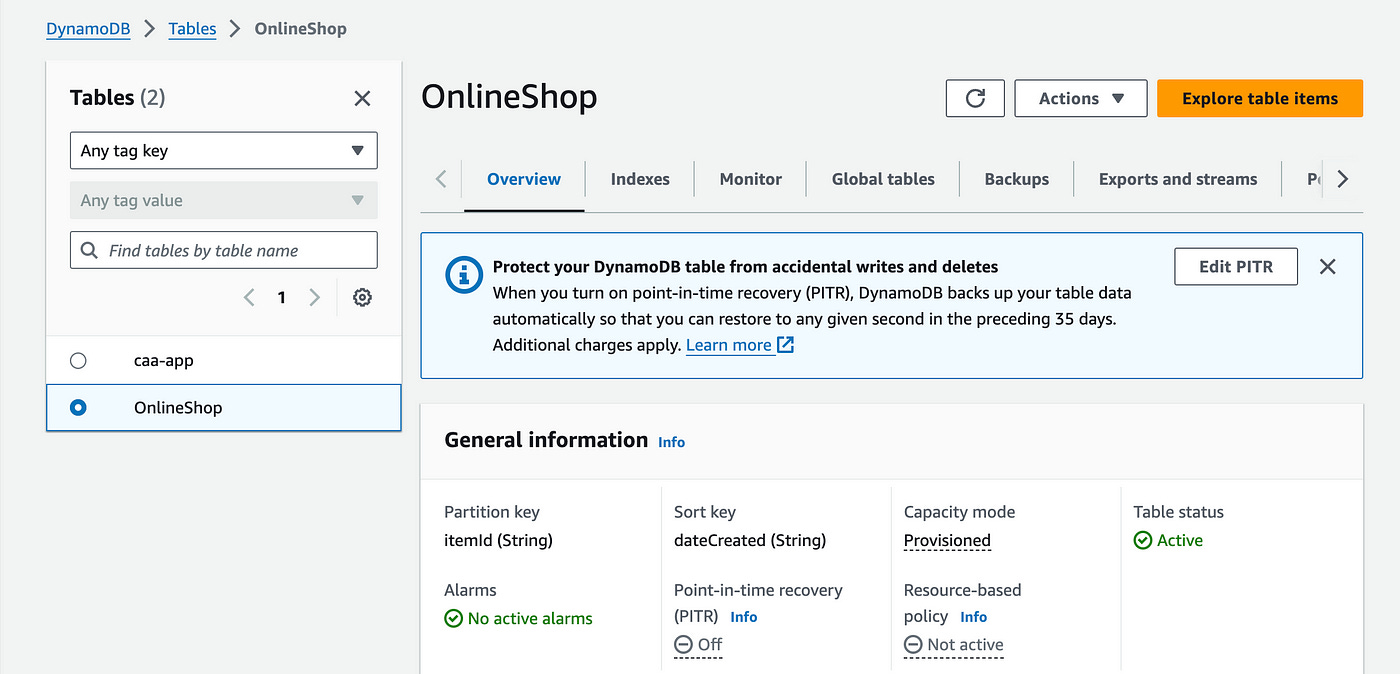
Task: Expand the Actions dropdown menu
Action: click(1081, 98)
